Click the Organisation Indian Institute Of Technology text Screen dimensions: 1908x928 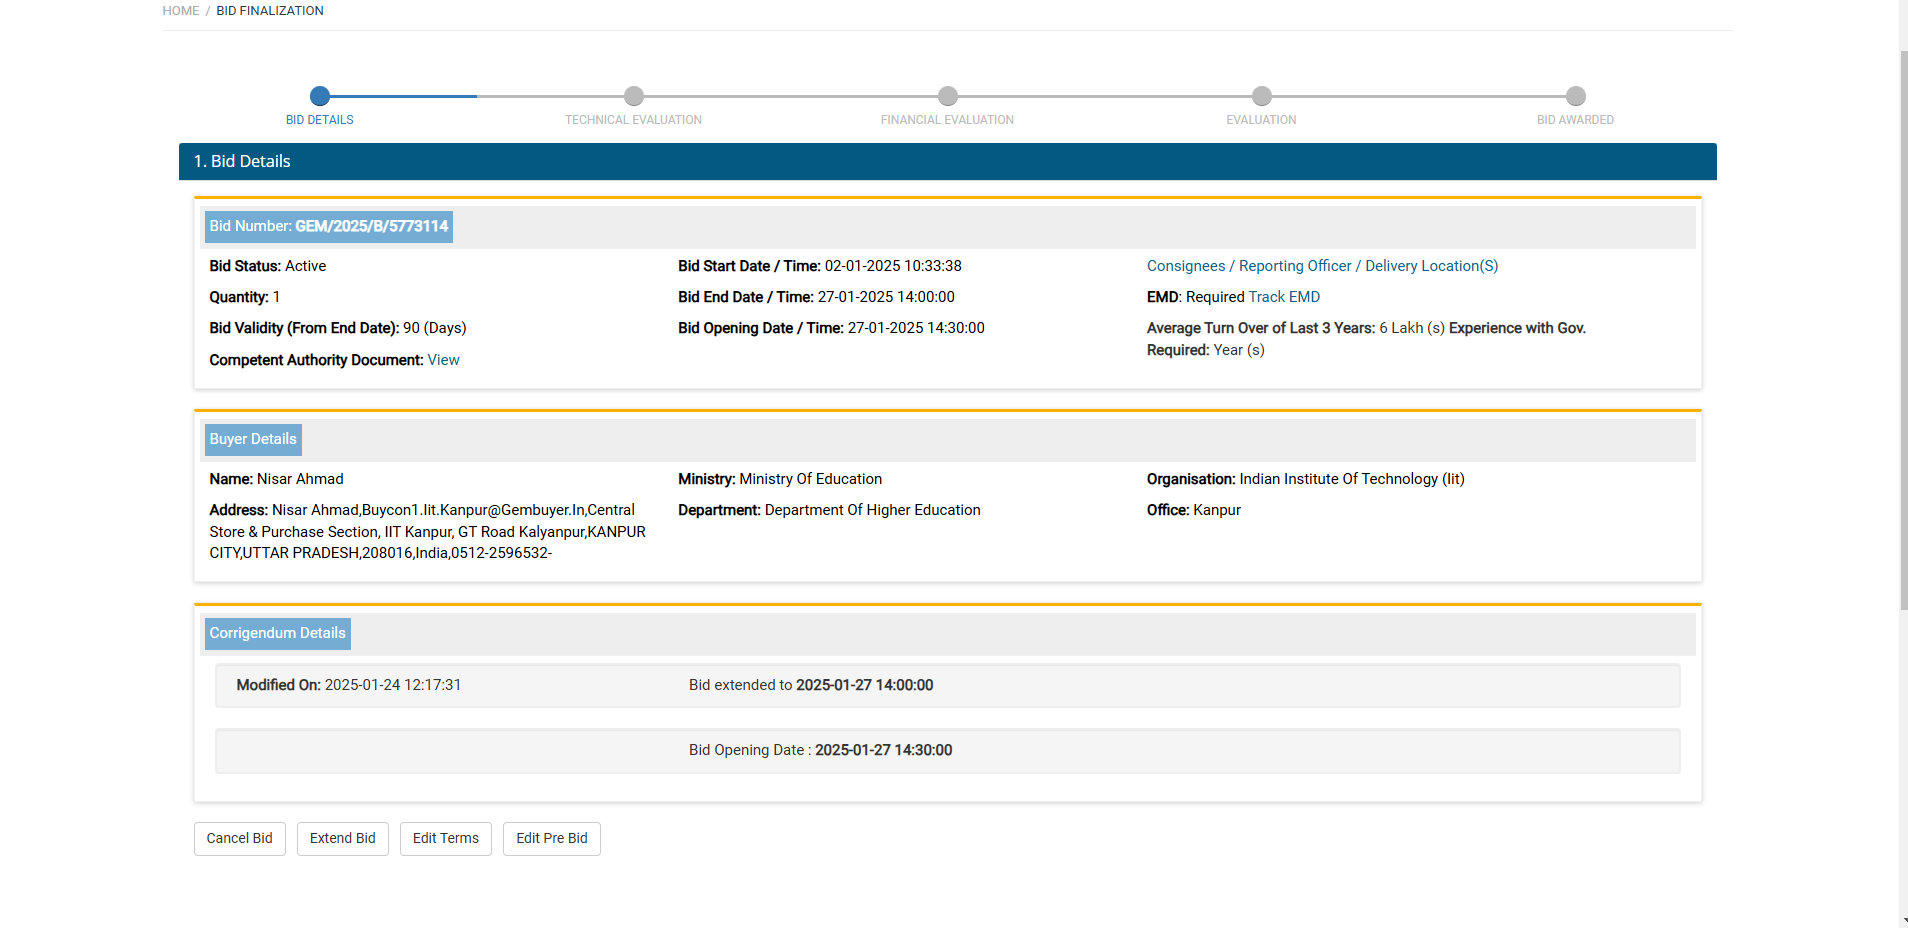pyautogui.click(x=1306, y=479)
